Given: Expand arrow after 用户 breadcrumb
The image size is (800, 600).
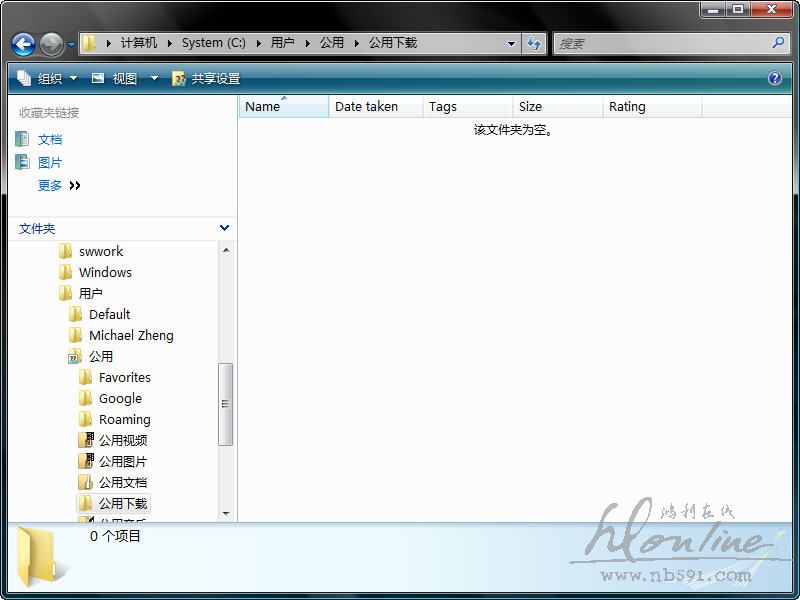Looking at the screenshot, I should tap(308, 43).
